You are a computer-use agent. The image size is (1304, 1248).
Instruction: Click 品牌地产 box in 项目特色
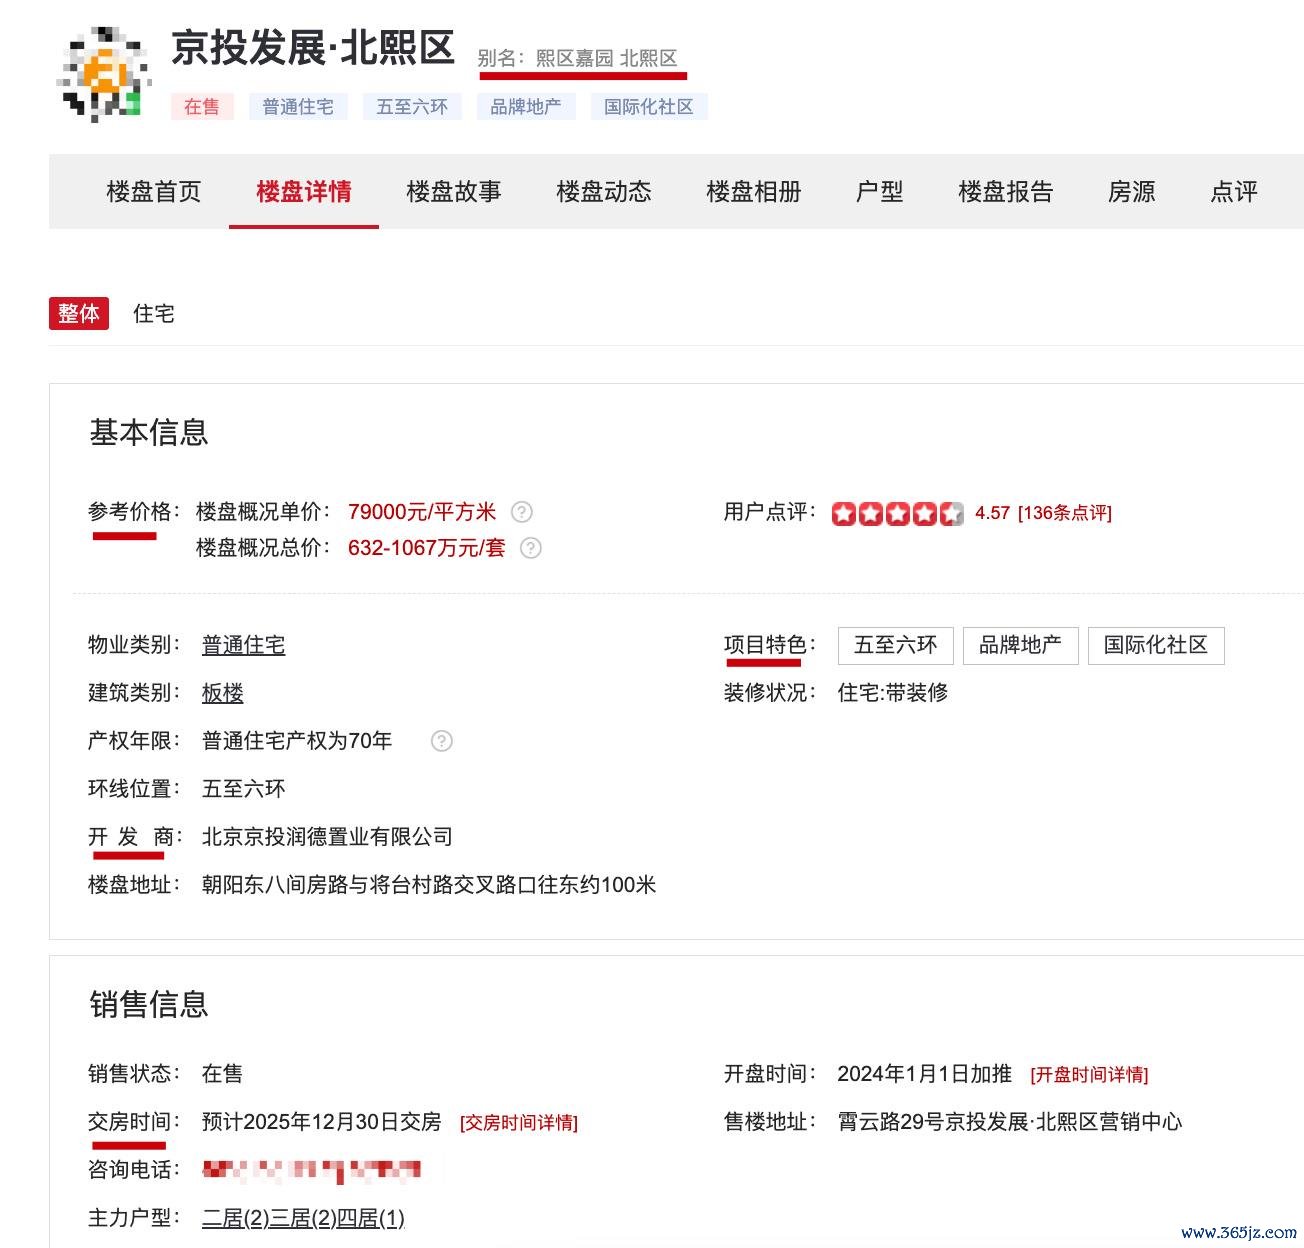[x=1021, y=645]
